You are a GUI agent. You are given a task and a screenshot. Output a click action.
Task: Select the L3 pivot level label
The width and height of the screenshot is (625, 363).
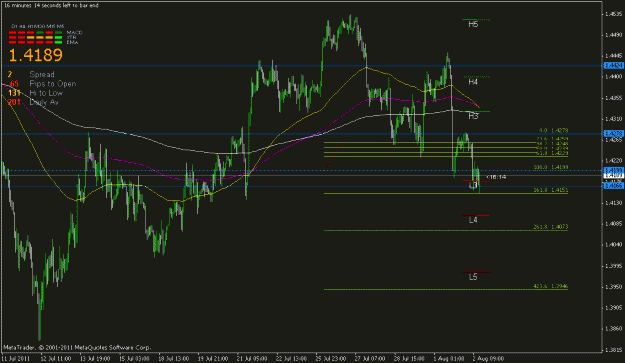coord(473,185)
